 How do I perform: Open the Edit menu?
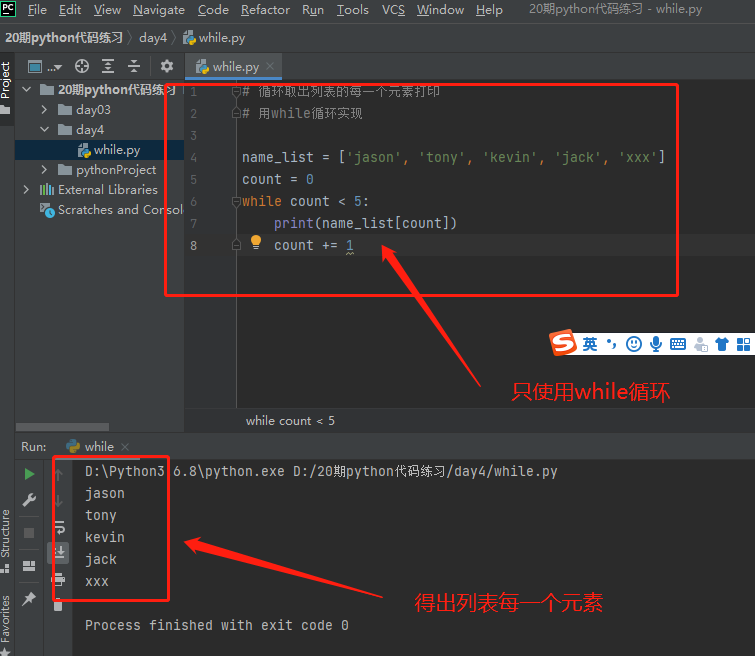[70, 10]
